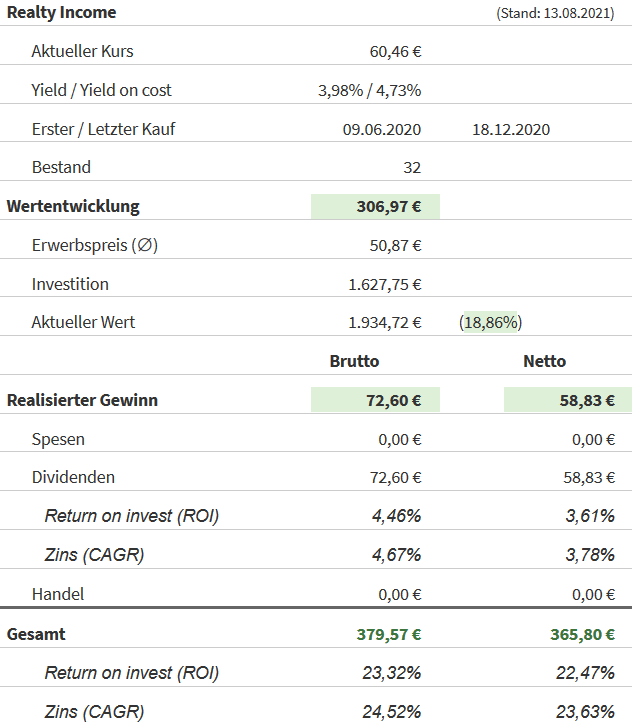
Task: Click the Brutto column header
Action: coord(355,361)
